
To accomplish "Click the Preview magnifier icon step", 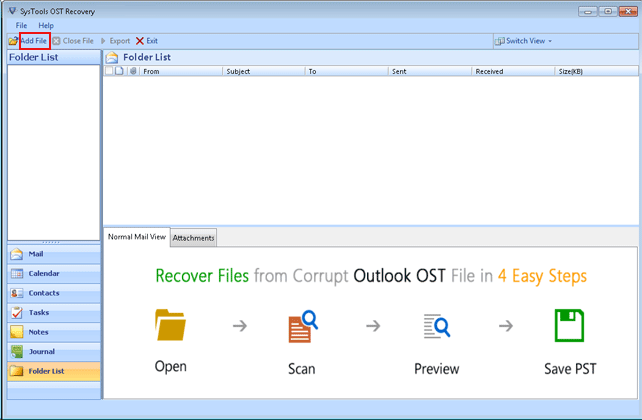I will pos(436,326).
